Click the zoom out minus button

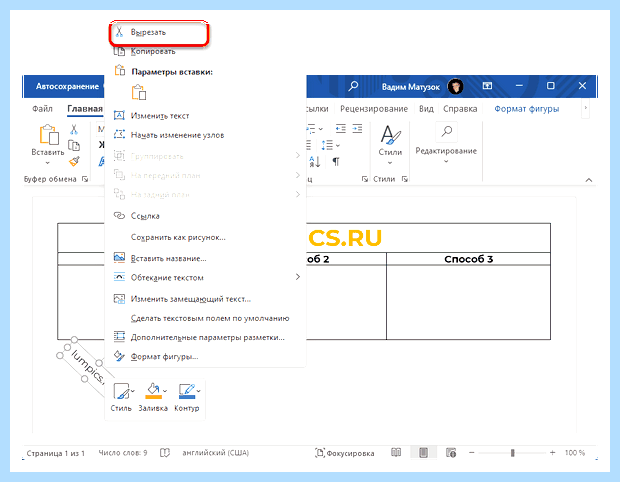(471, 453)
